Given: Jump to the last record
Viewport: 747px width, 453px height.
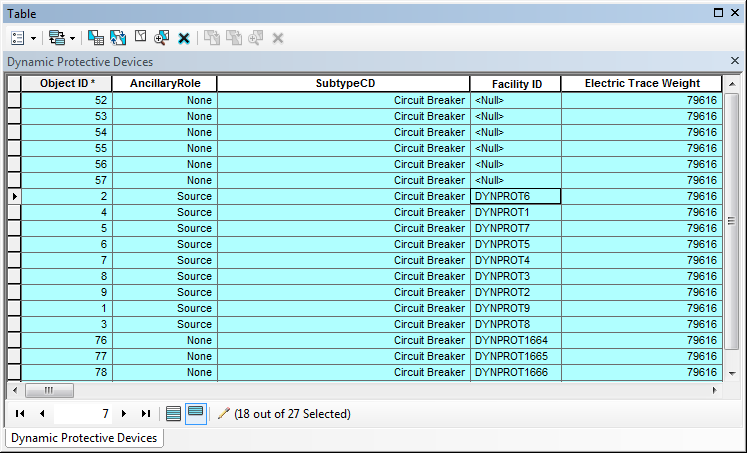Looking at the screenshot, I should point(146,413).
